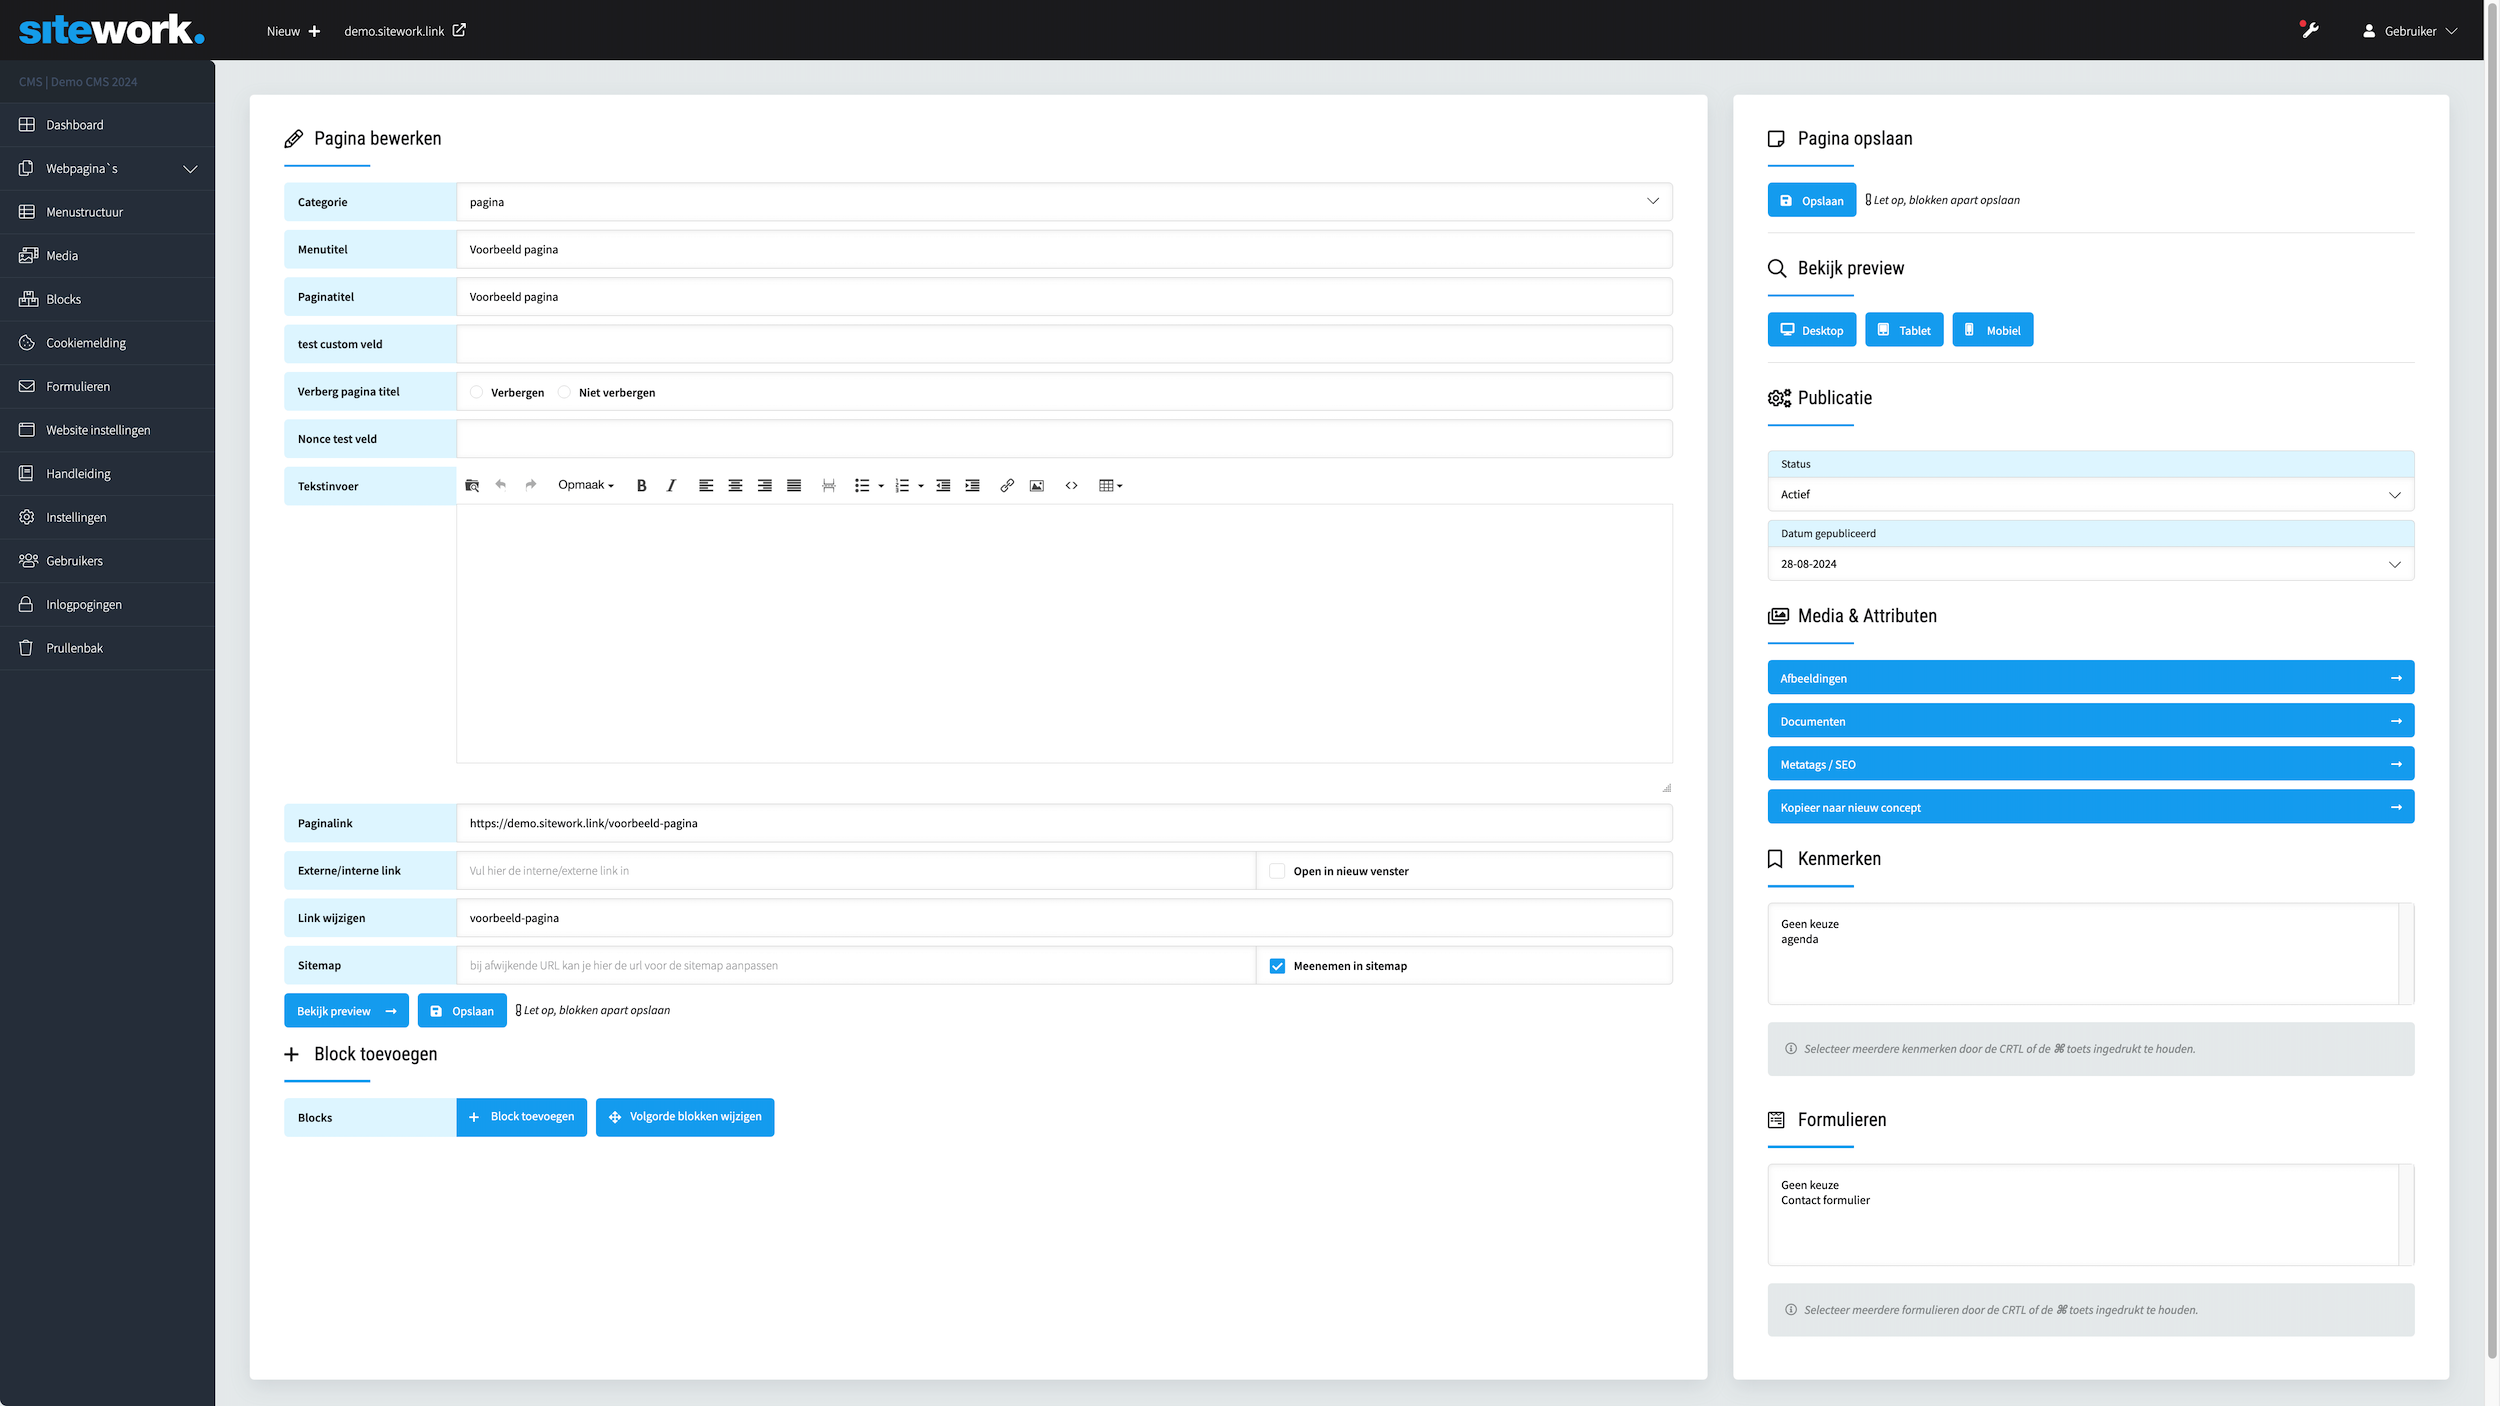Center align text in the editor
This screenshot has height=1406, width=2500.
tap(735, 486)
